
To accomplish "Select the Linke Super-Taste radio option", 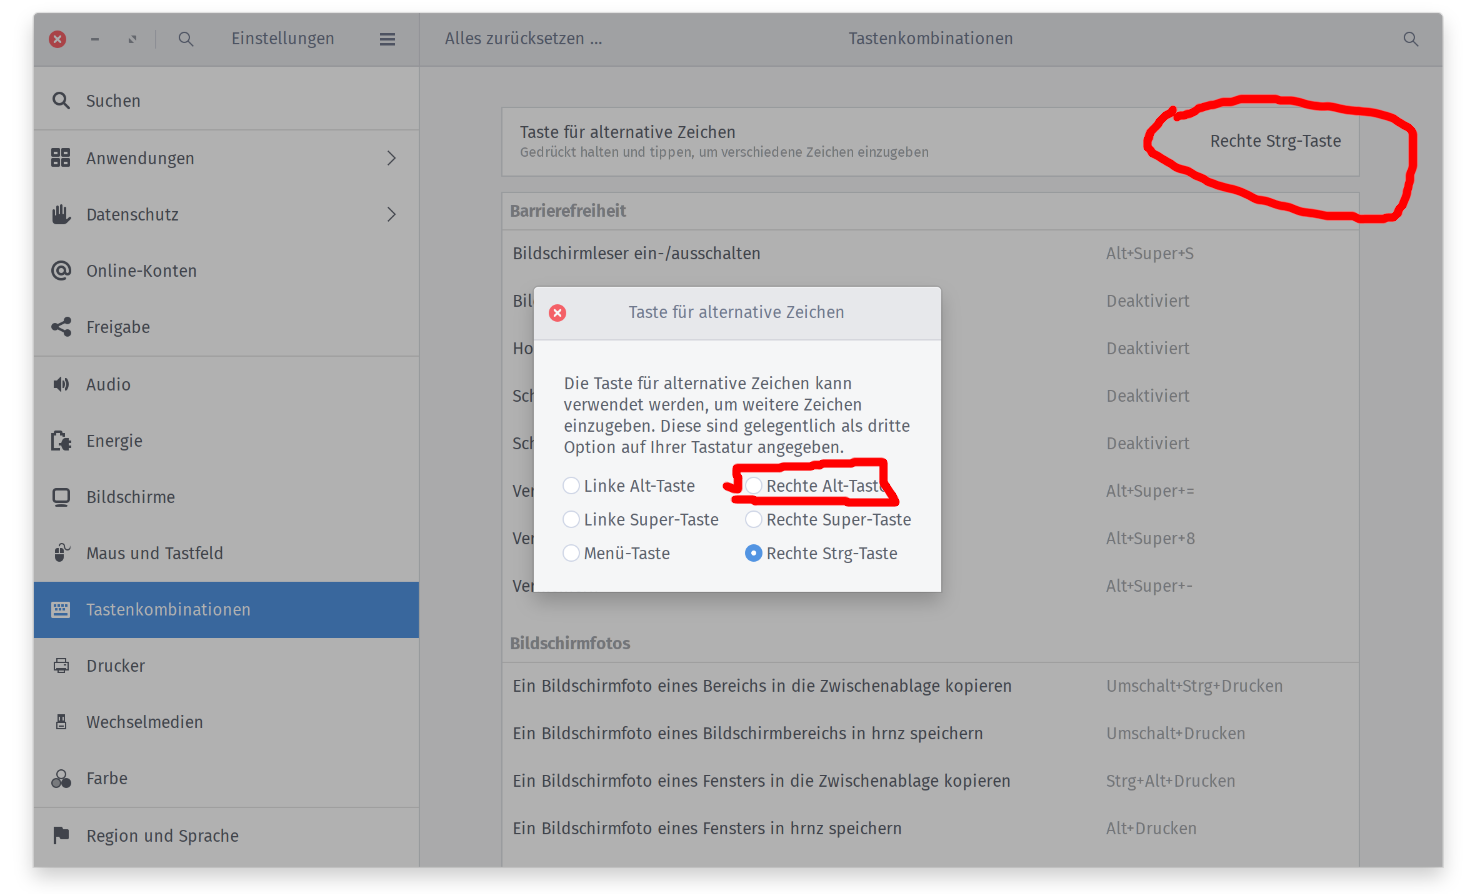I will 571,520.
